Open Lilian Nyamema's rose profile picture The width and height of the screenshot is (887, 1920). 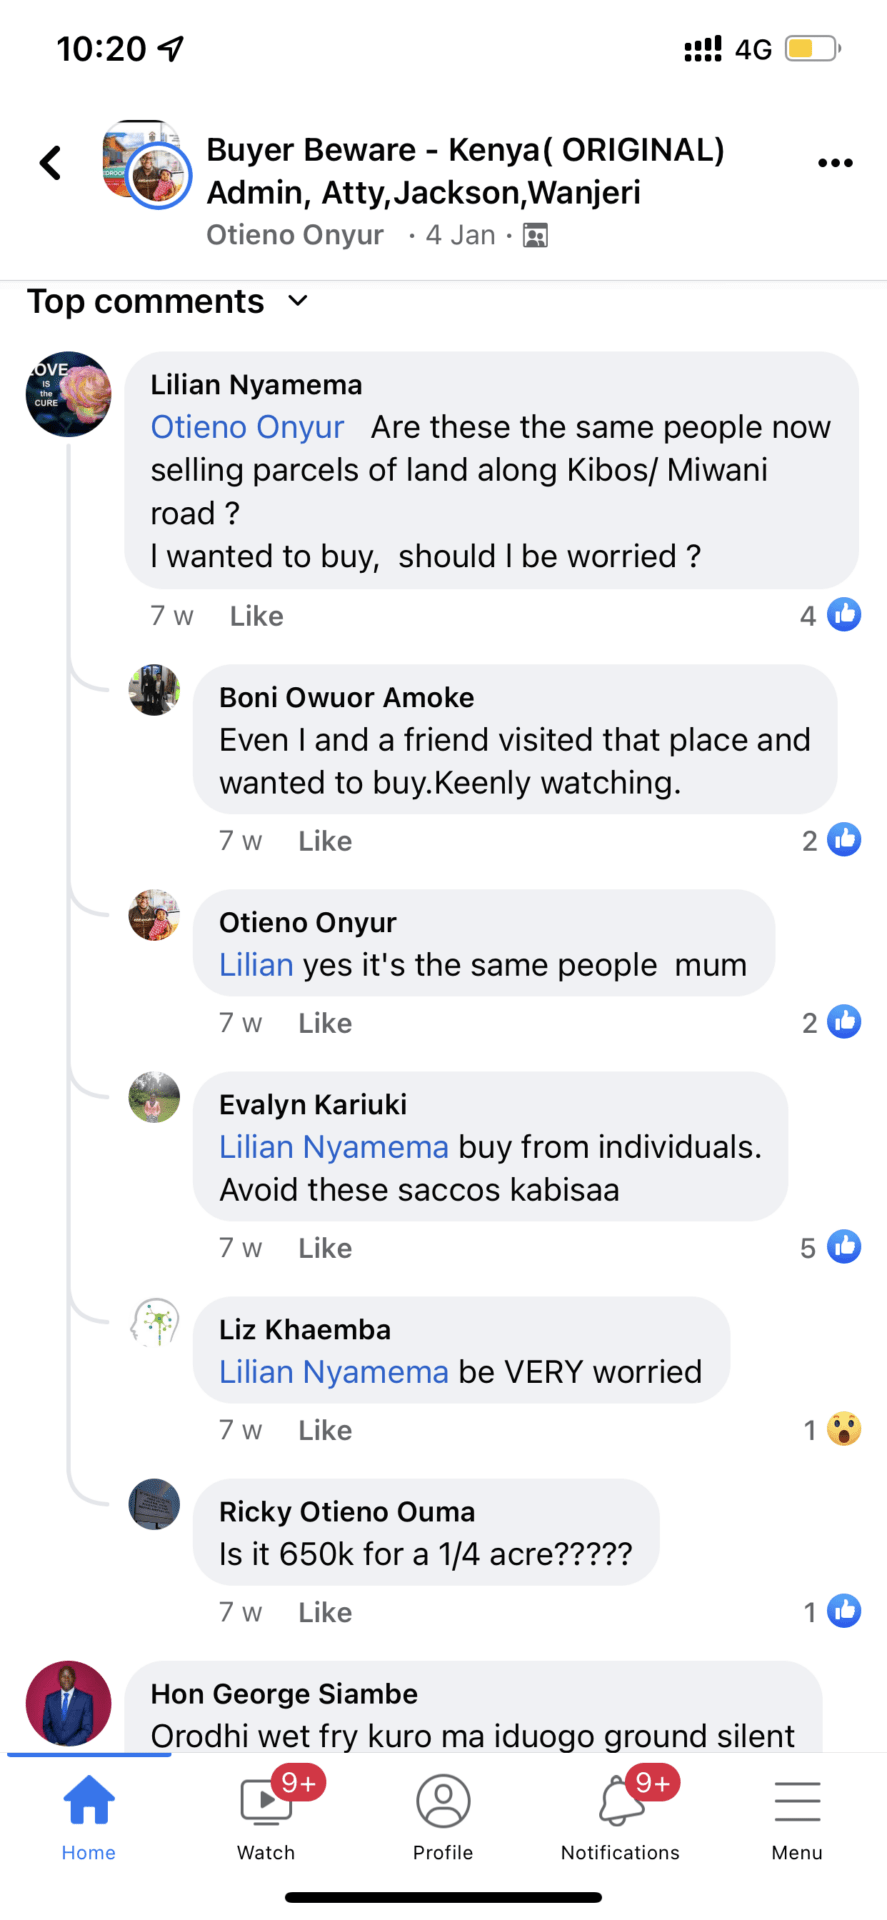(68, 394)
